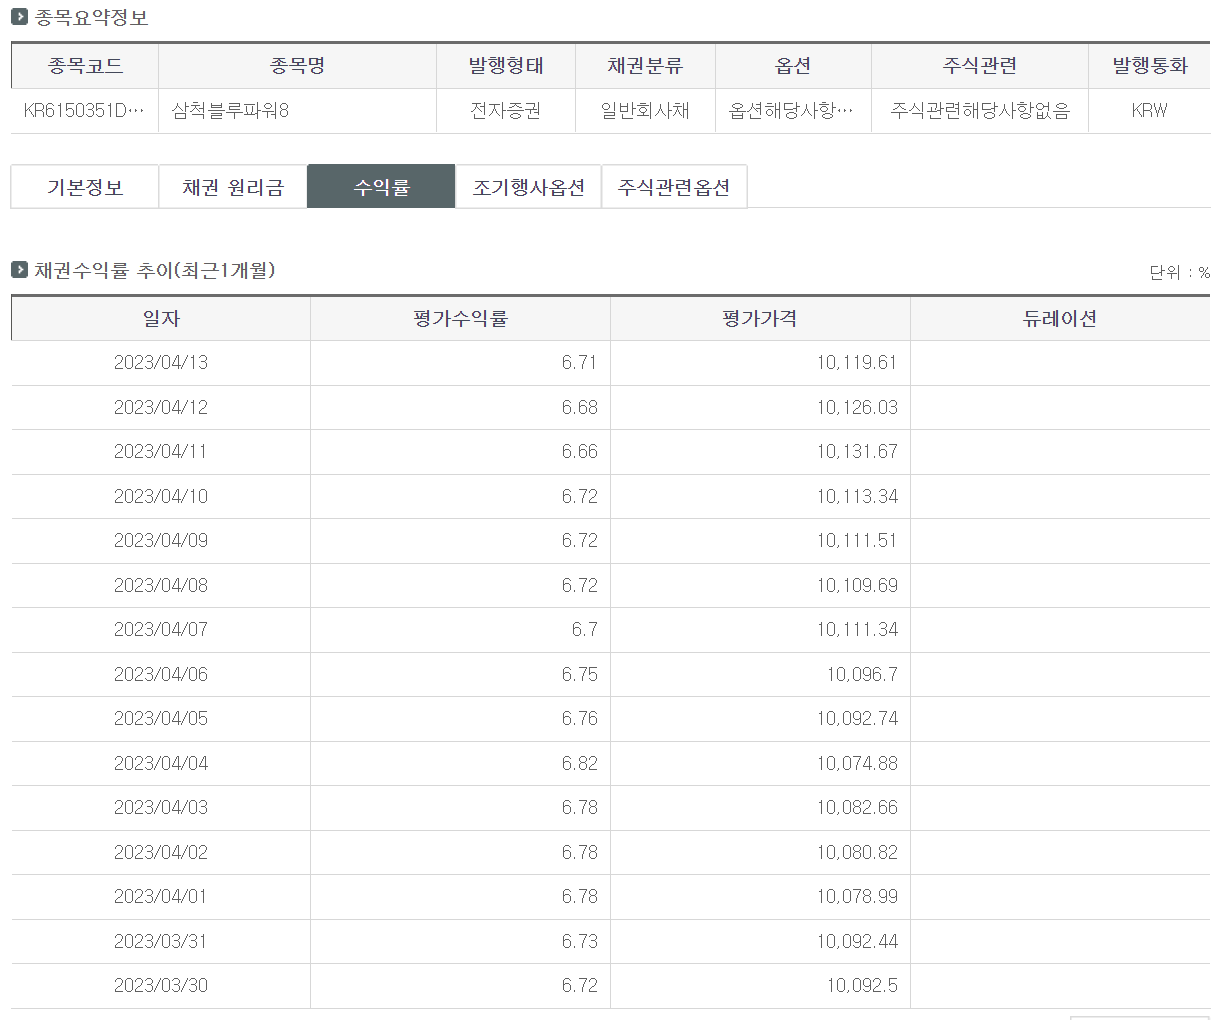Screen dimensions: 1218x1020
Task: Click the price 10,131.67
Action: point(857,452)
